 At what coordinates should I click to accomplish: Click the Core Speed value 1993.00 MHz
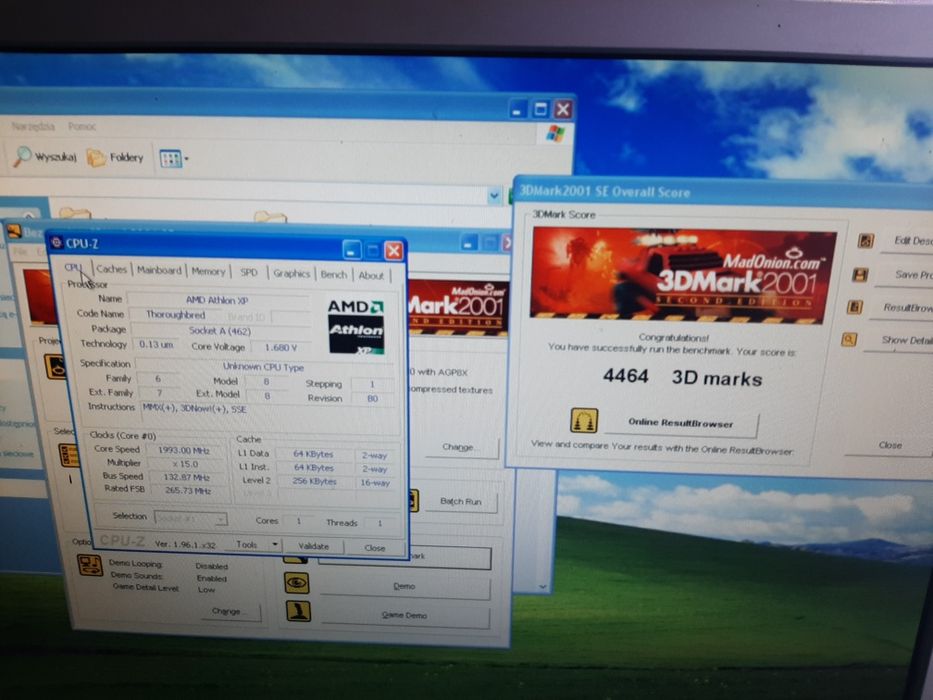point(184,451)
